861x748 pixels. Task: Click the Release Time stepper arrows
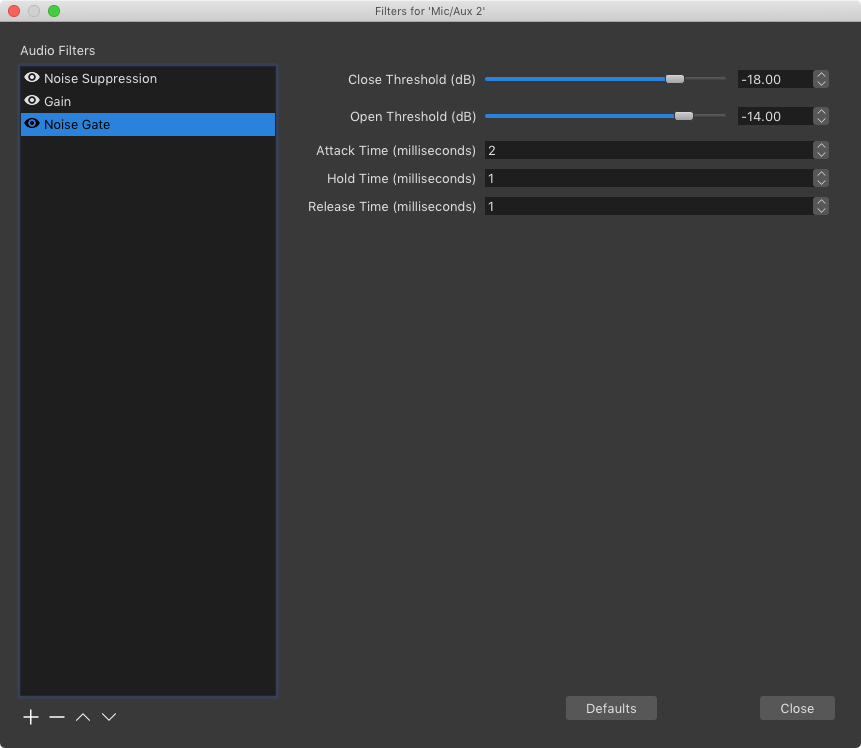point(821,206)
